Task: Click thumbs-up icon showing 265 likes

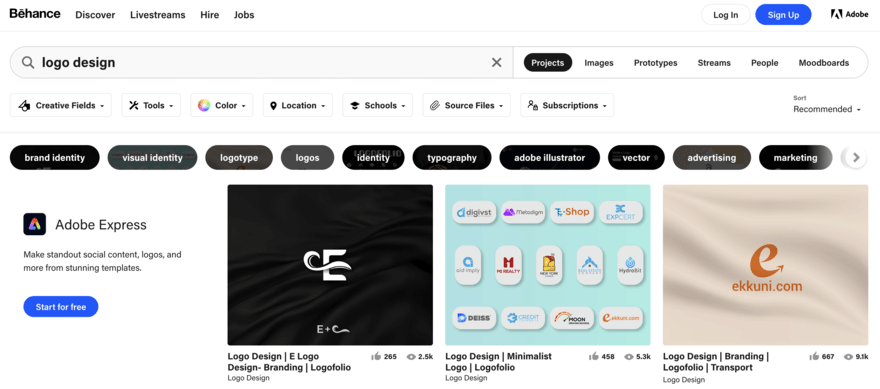Action: point(376,356)
